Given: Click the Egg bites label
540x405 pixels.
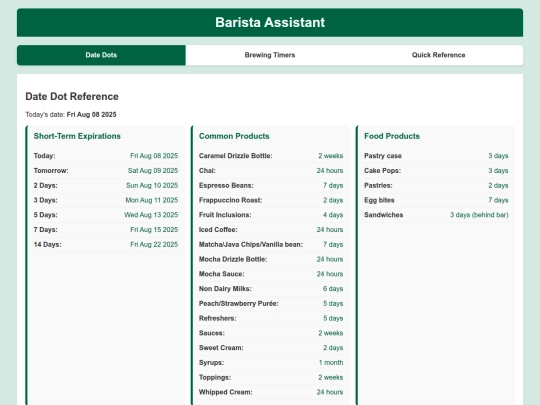Looking at the screenshot, I should (379, 200).
